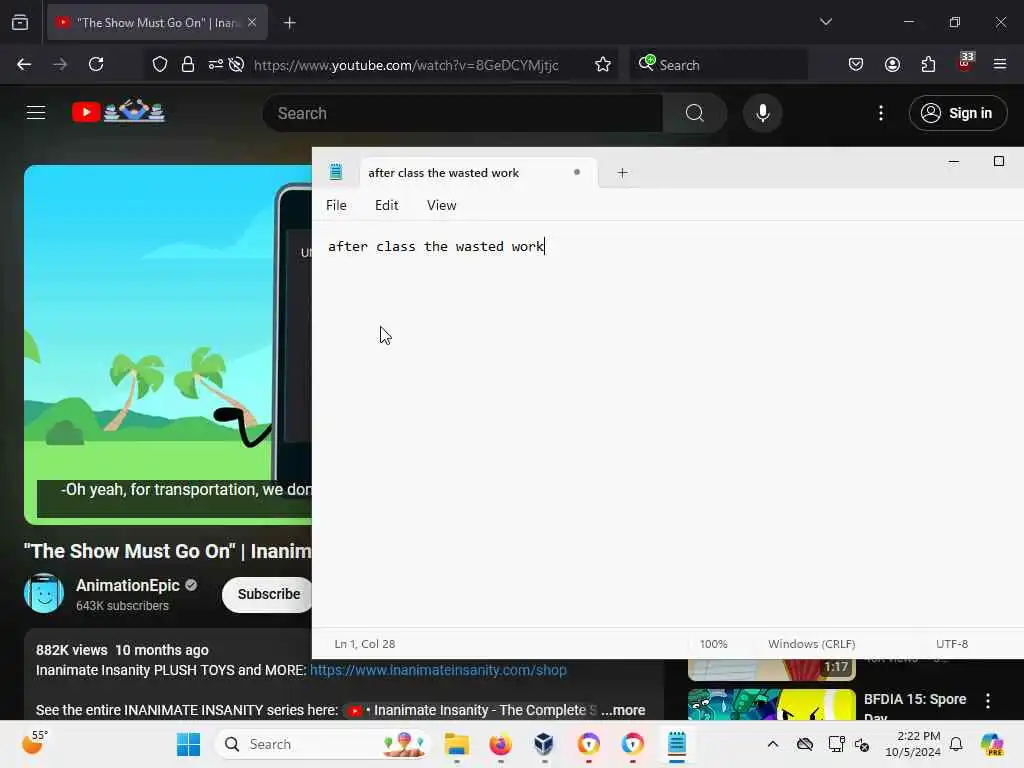
Task: Open the weather widget showing 55°
Action: pos(35,743)
